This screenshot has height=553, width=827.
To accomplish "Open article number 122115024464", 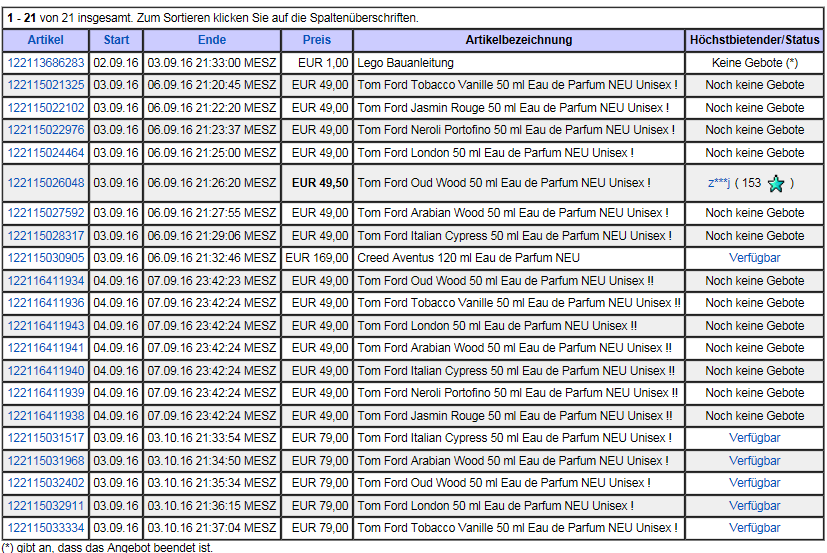I will point(45,152).
